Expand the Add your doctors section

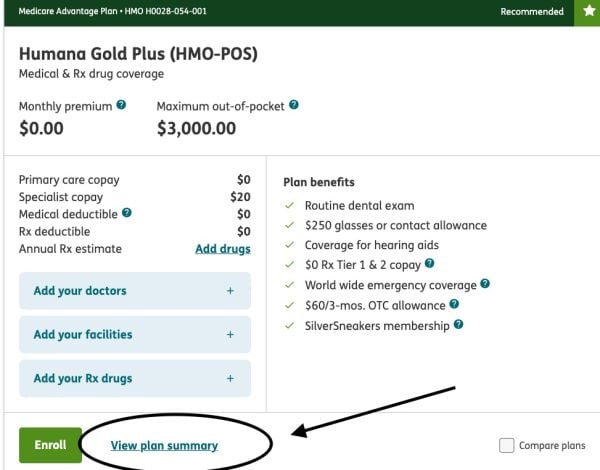tap(135, 291)
